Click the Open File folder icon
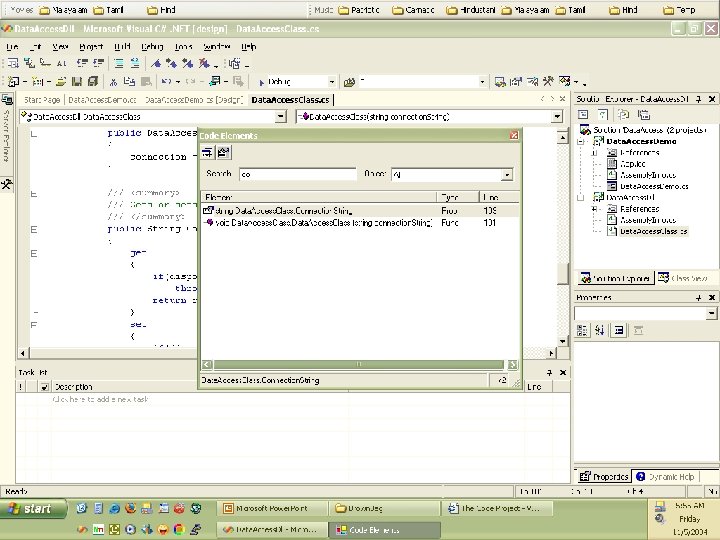The height and width of the screenshot is (540, 720). (x=61, y=82)
